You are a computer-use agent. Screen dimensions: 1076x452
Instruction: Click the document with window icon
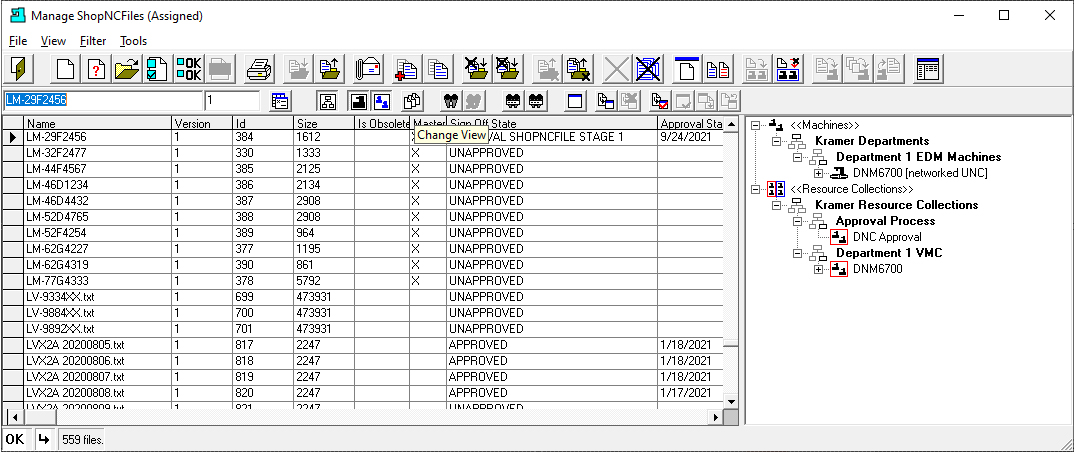tap(605, 101)
